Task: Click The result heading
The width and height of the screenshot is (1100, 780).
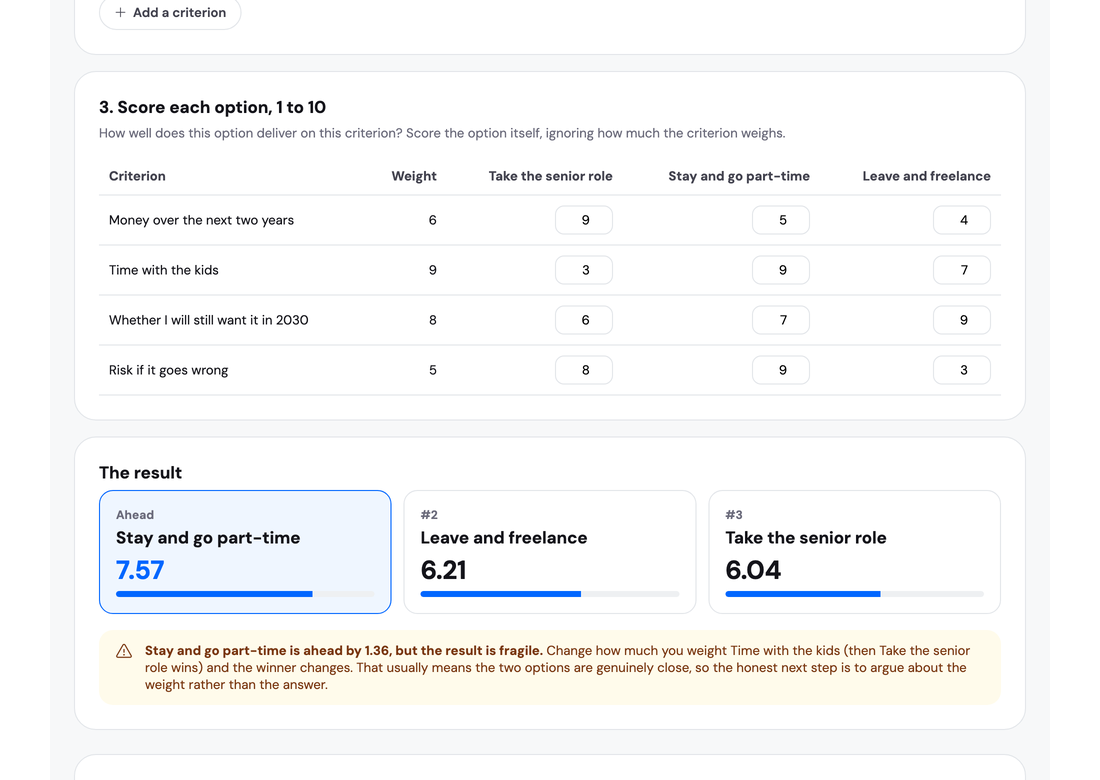Action: point(140,473)
